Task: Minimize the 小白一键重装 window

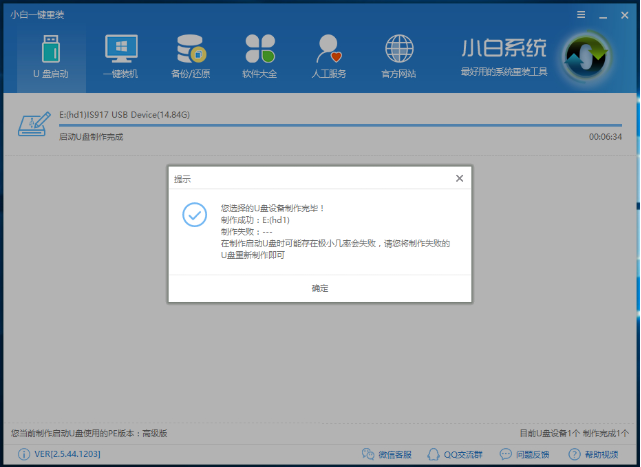Action: [602, 14]
